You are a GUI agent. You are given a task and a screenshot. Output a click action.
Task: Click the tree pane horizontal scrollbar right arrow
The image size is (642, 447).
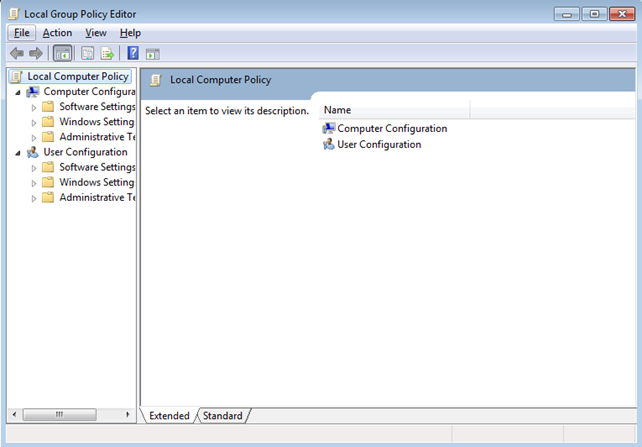point(127,414)
